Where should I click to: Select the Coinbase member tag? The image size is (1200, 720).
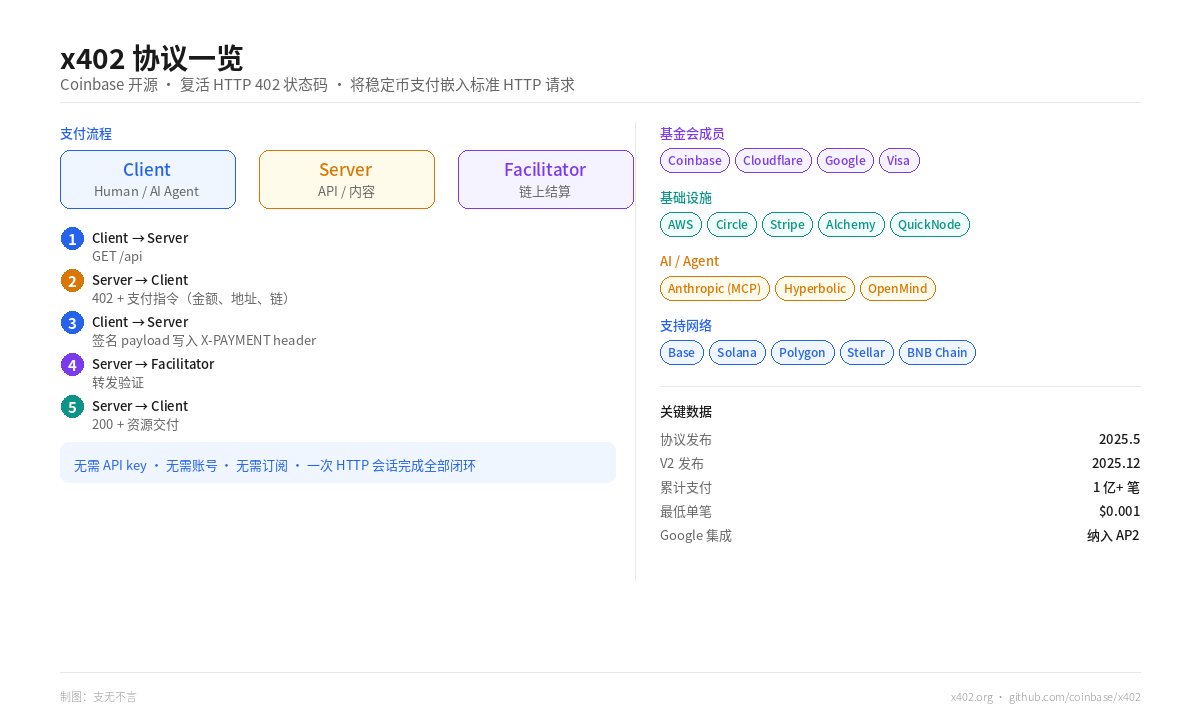click(x=694, y=161)
